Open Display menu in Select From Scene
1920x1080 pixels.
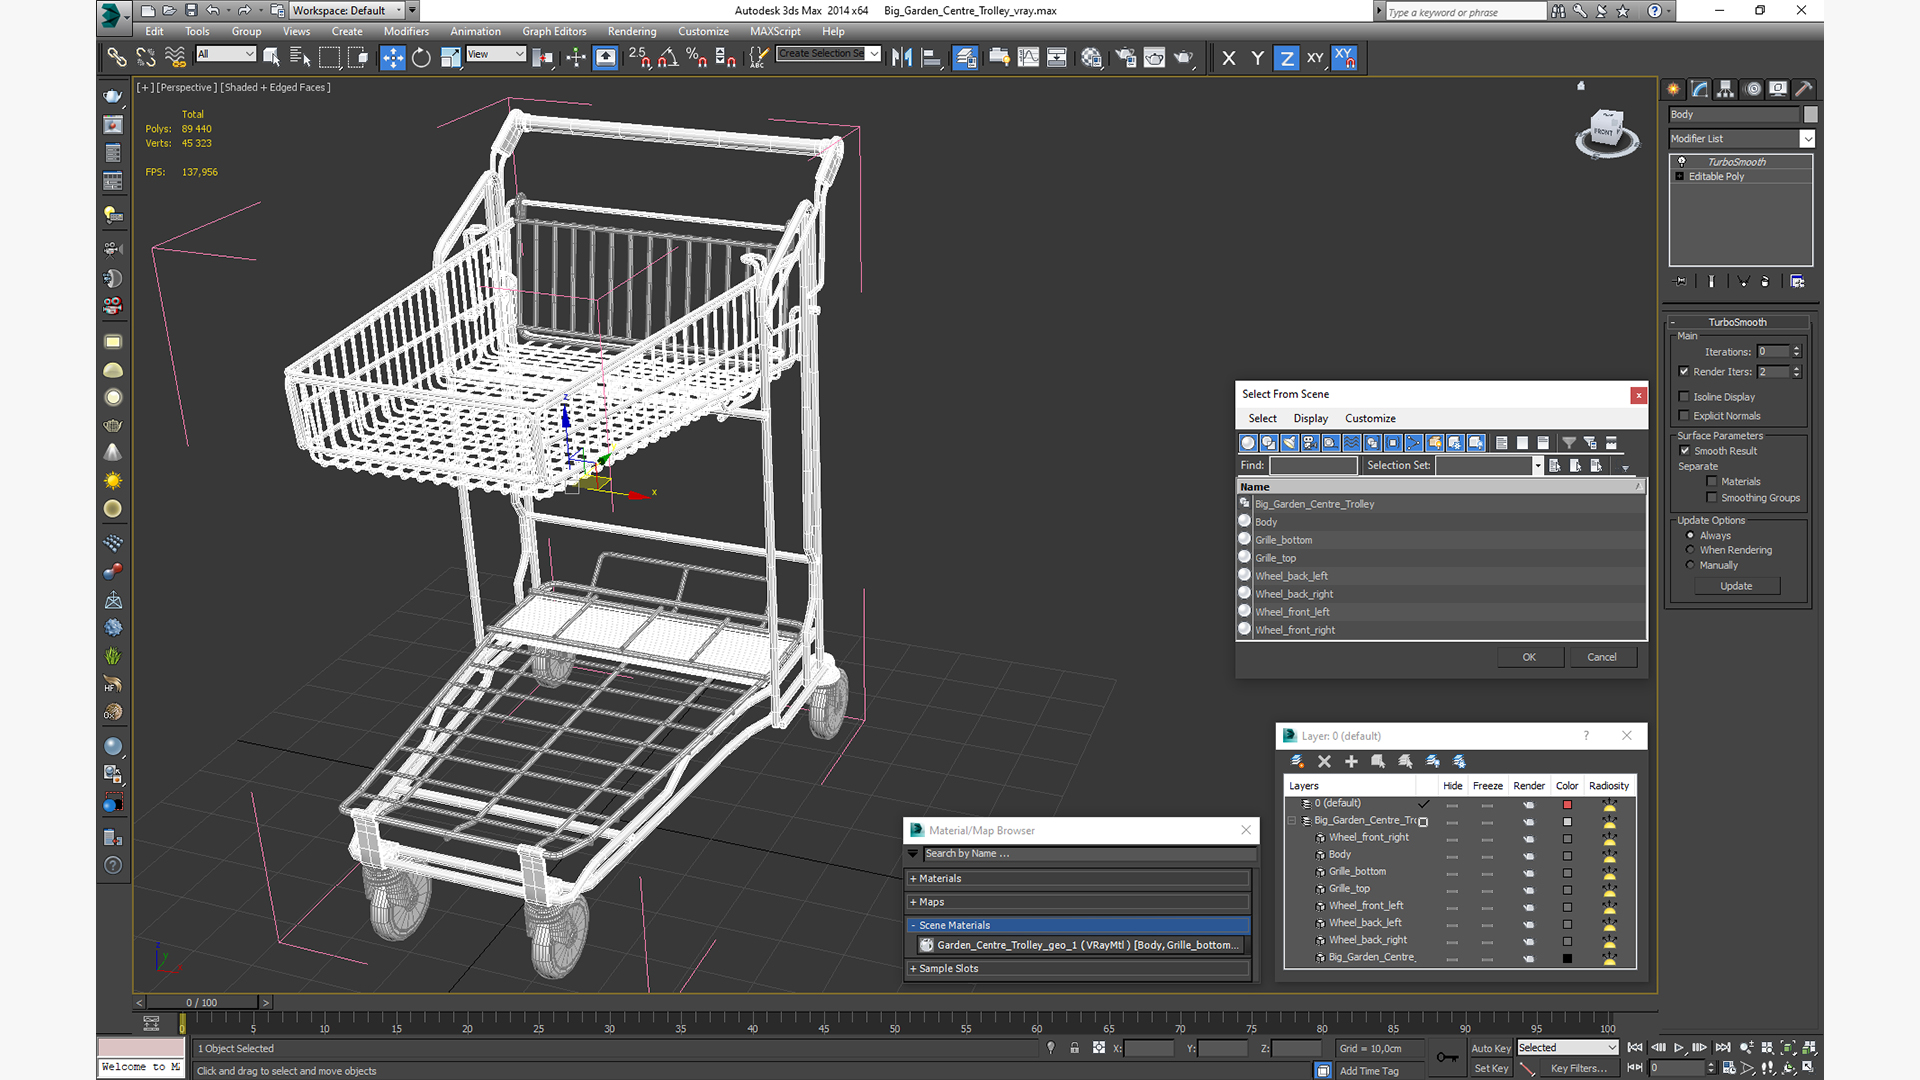click(x=1310, y=419)
